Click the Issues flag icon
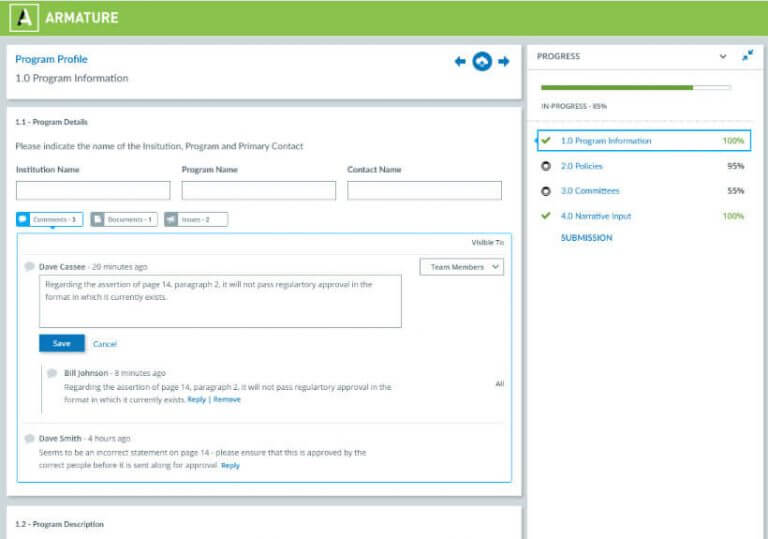Screen dimensions: 768x539 [171, 219]
